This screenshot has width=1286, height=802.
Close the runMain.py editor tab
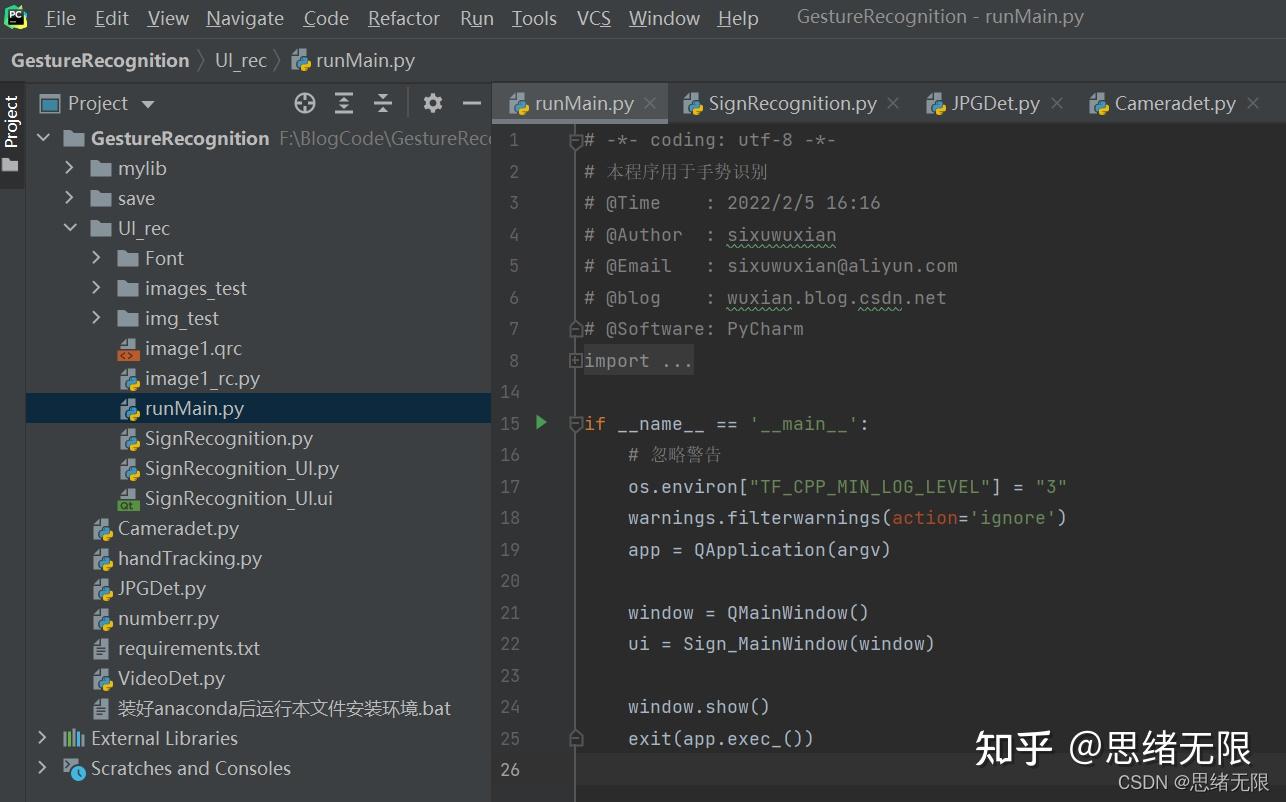650,103
